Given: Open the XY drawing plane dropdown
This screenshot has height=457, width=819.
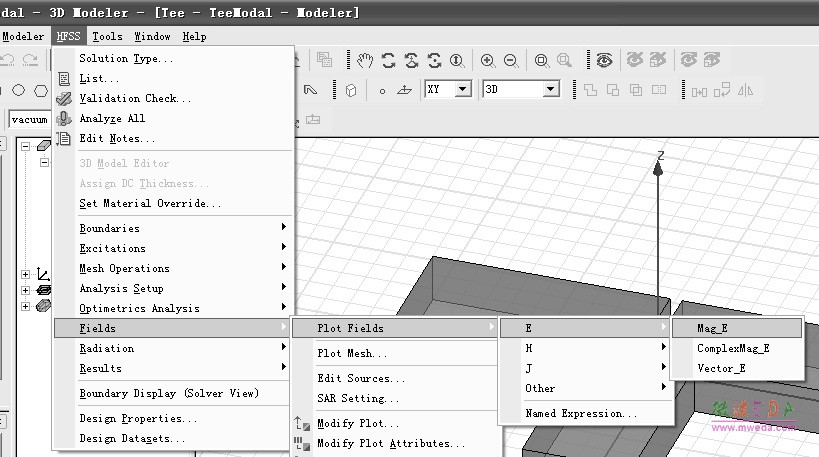Looking at the screenshot, I should click(x=462, y=89).
